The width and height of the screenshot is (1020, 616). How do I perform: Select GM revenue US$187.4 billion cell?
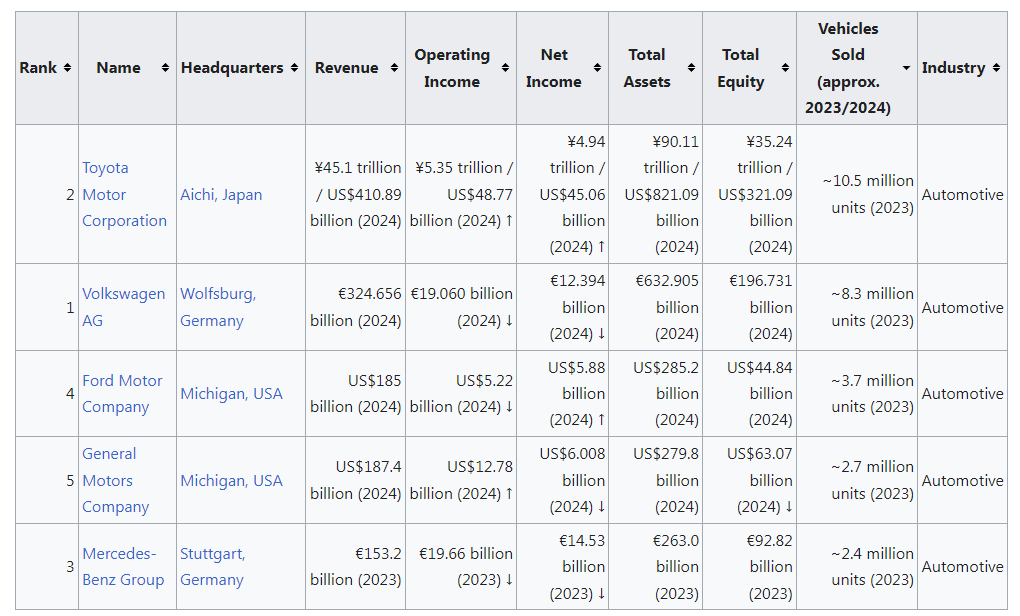pyautogui.click(x=355, y=480)
